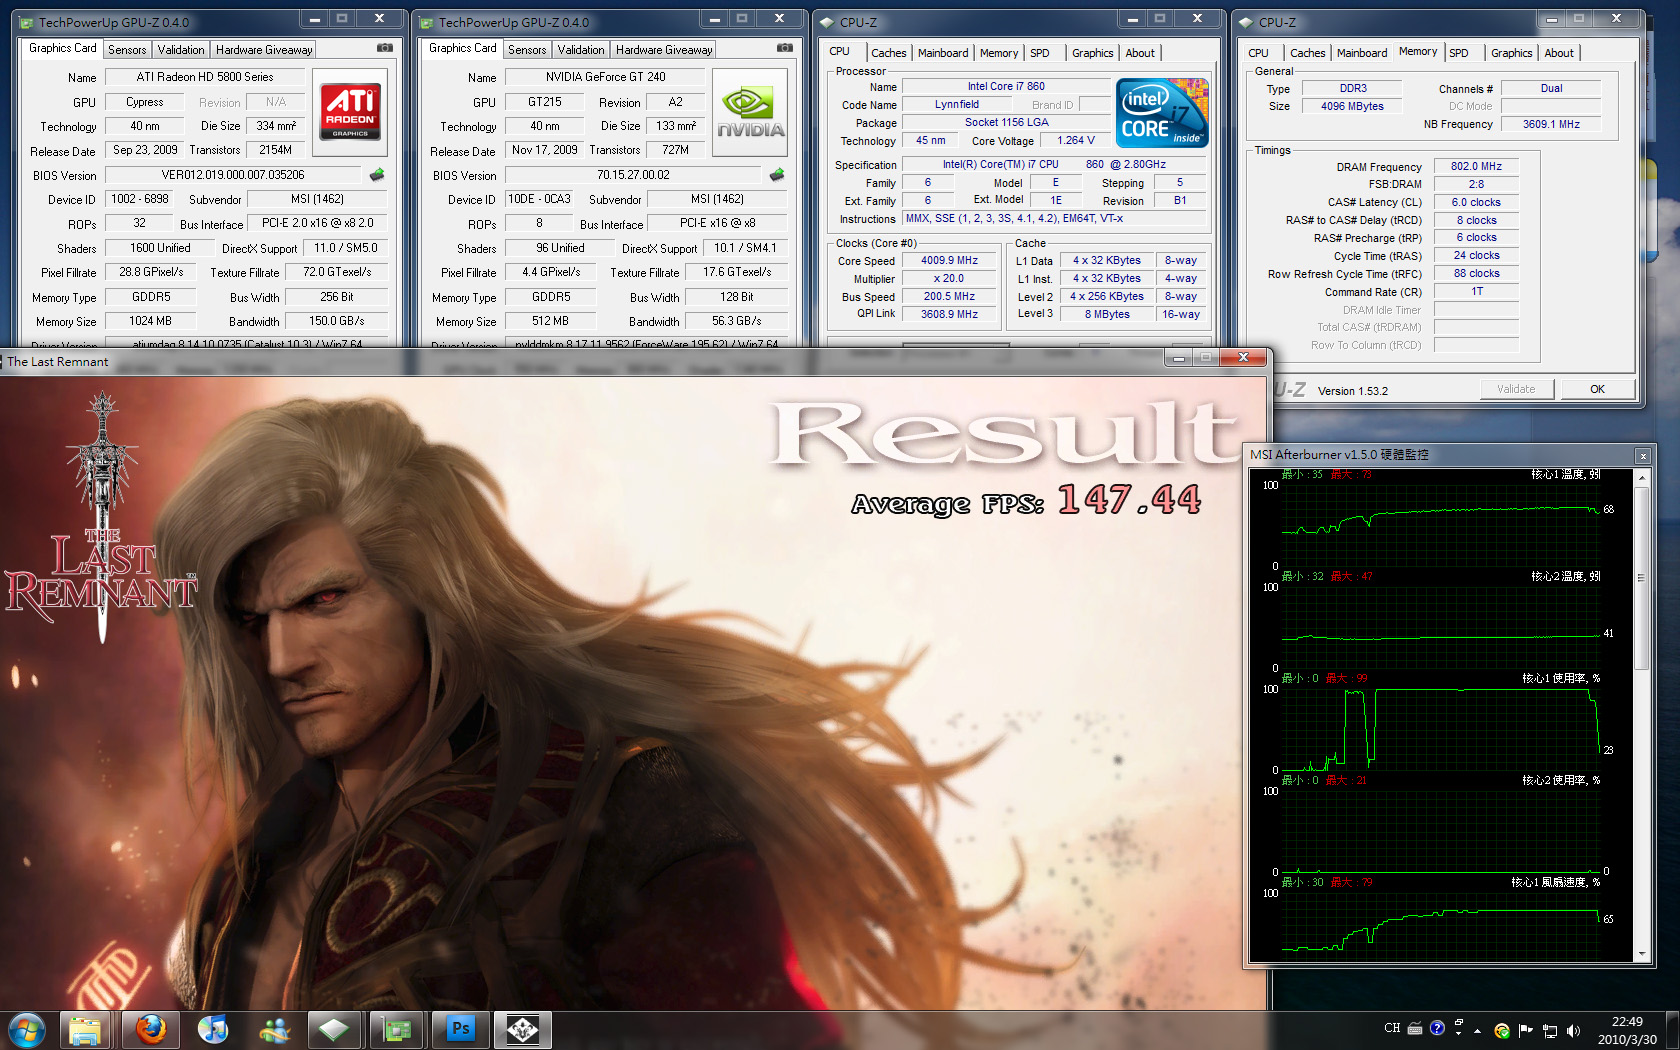Open the Action Center flag icon

pos(1525,1030)
